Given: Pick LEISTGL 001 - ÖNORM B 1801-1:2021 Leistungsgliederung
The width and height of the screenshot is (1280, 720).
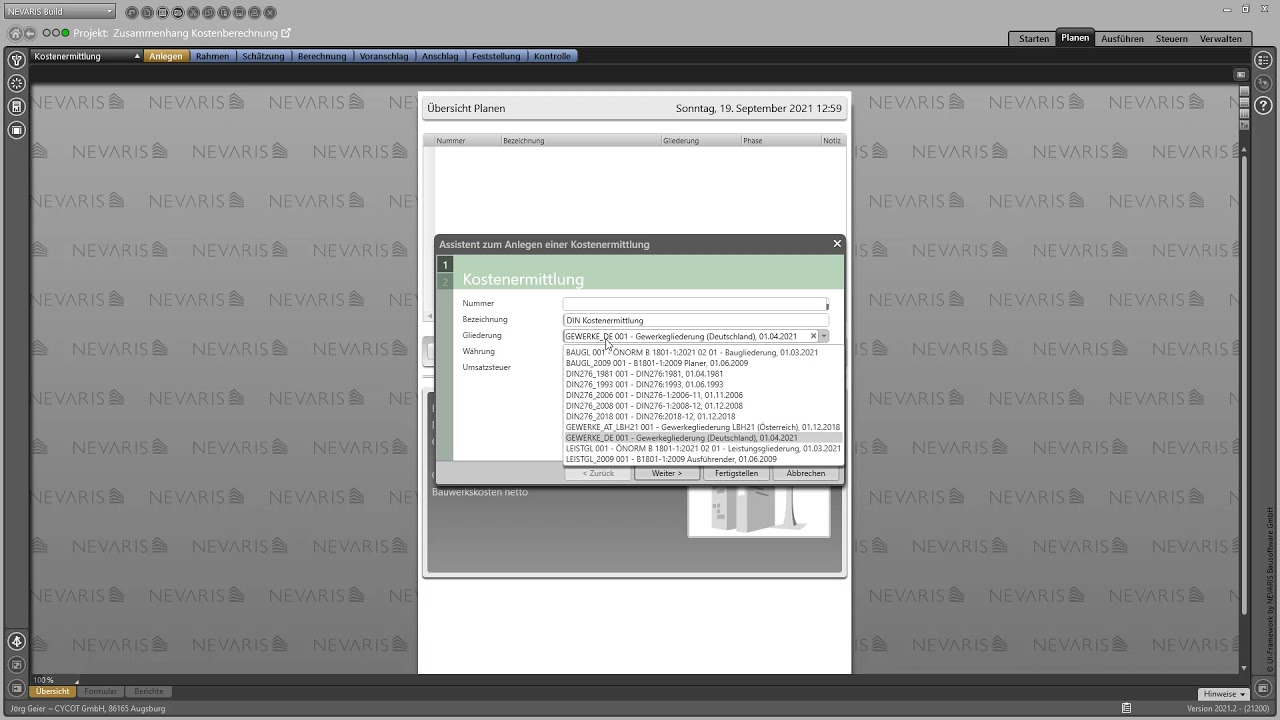Looking at the screenshot, I should [x=703, y=448].
